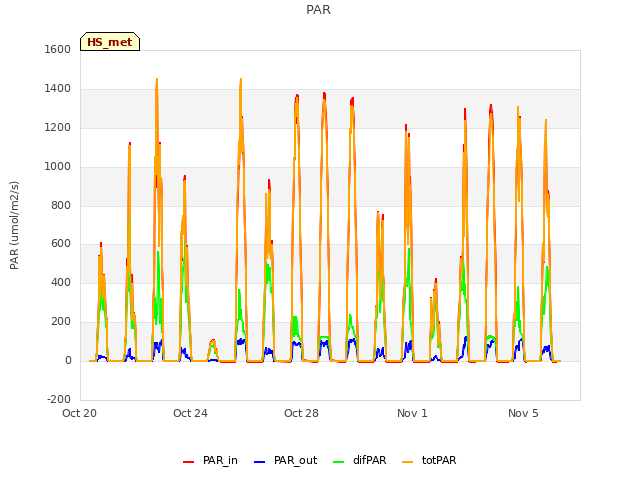Click the blue PAR_out legend color marker
Screen dimensions: 640x480
click(x=260, y=462)
